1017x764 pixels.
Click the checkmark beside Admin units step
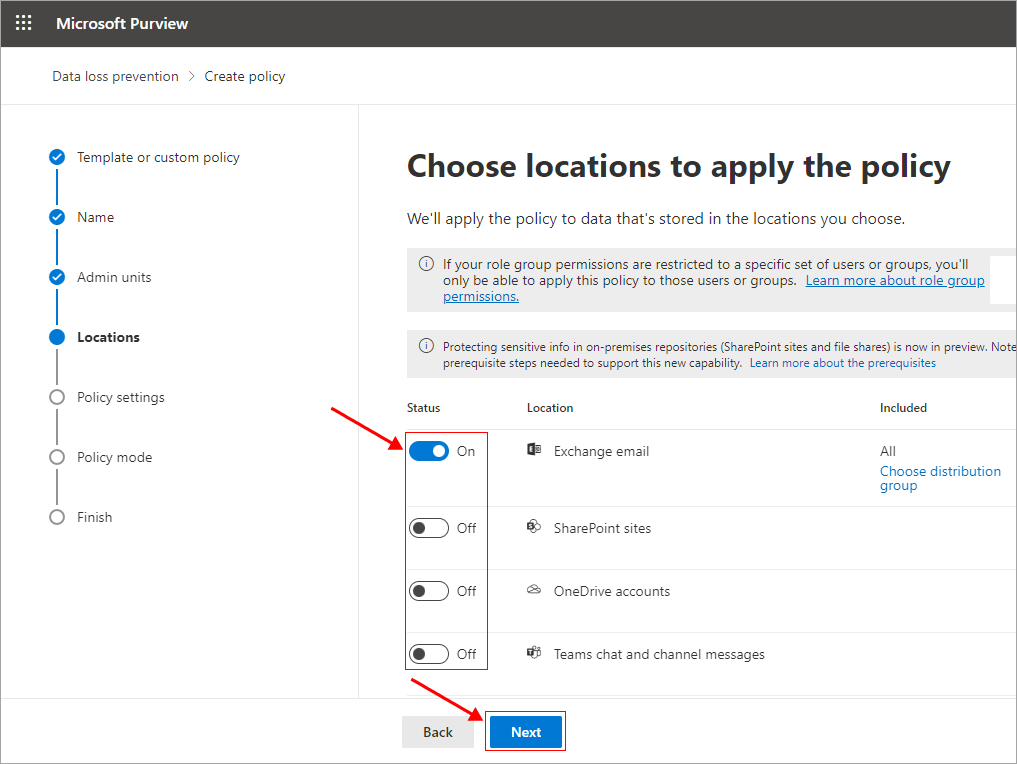pos(57,277)
